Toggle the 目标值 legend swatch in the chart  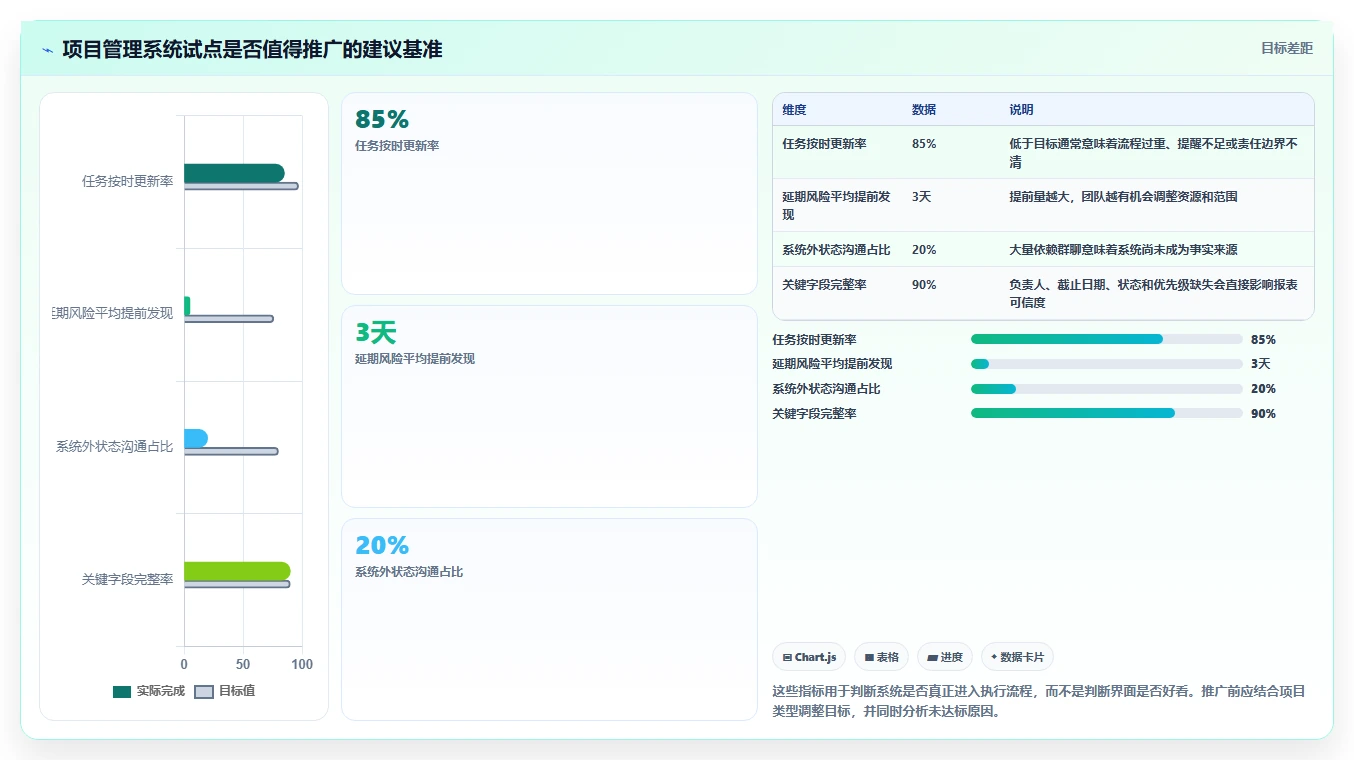(x=204, y=691)
